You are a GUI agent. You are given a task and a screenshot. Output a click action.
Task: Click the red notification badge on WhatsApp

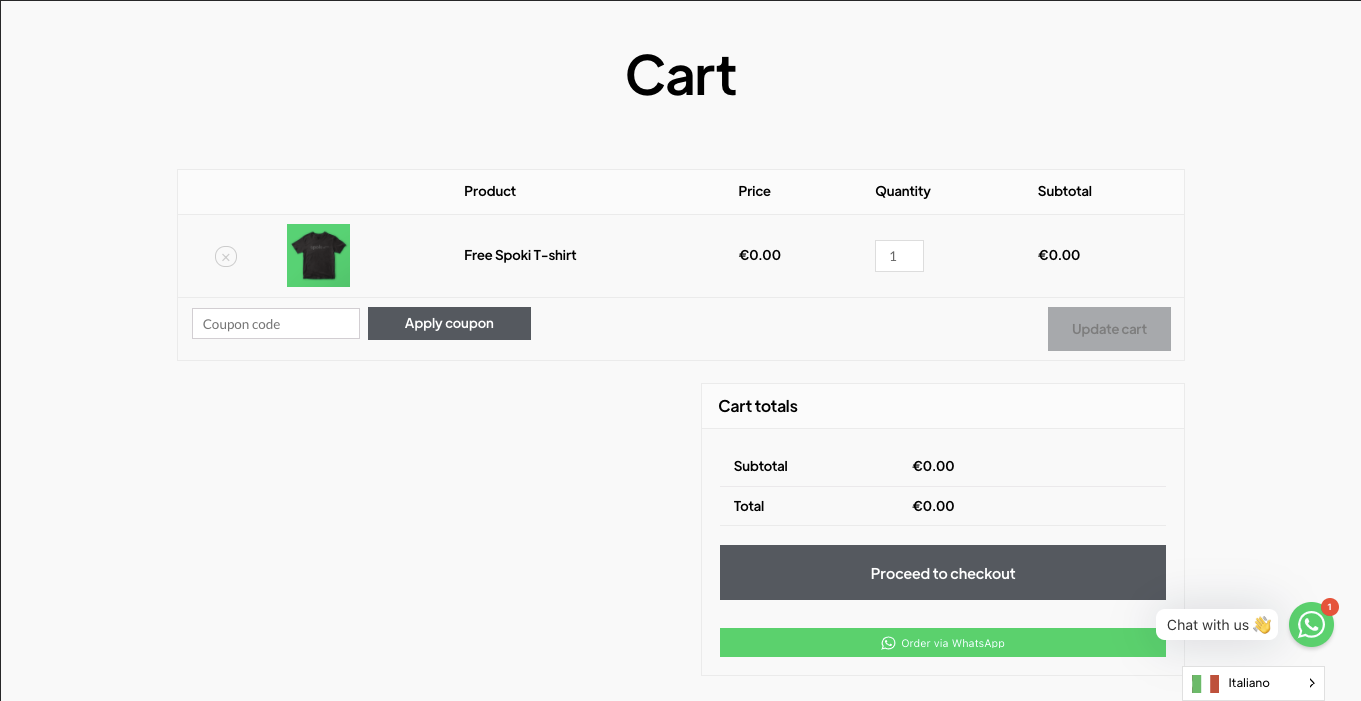pos(1329,607)
